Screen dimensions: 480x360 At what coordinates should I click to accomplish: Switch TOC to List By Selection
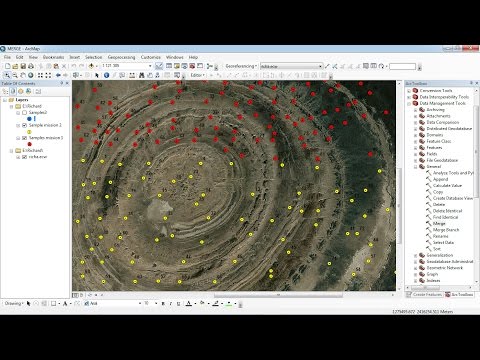[28, 91]
